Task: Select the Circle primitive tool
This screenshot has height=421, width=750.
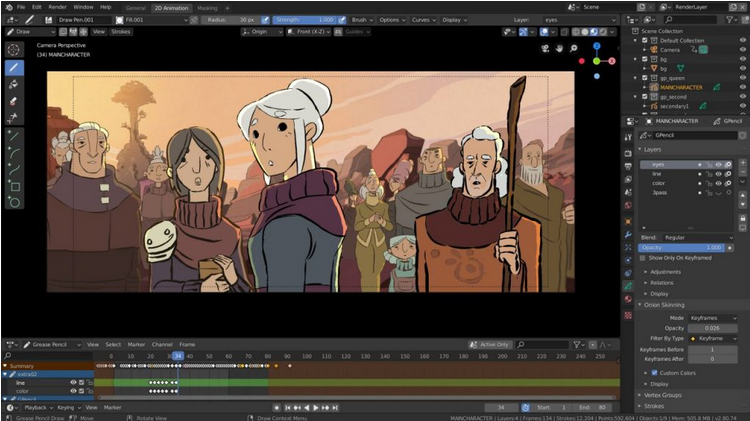Action: (x=14, y=202)
